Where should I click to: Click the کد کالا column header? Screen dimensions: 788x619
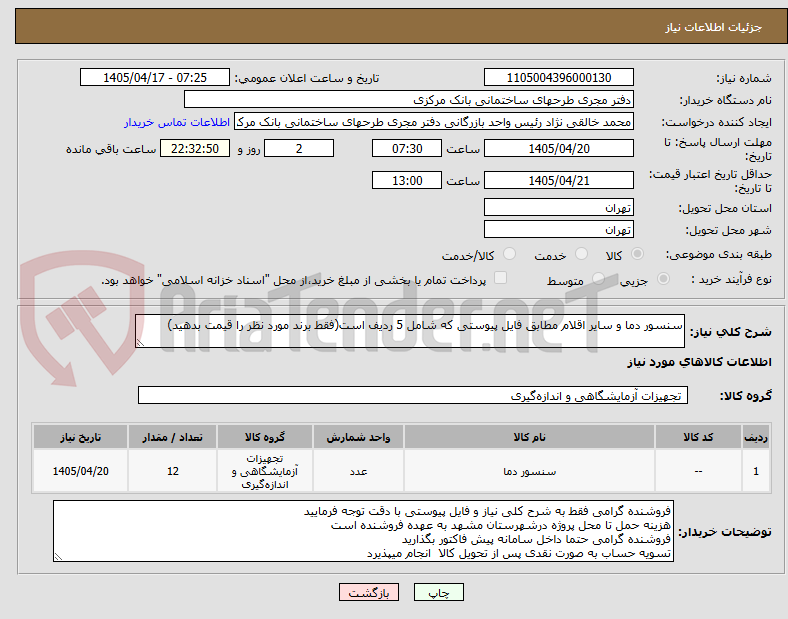pyautogui.click(x=699, y=437)
